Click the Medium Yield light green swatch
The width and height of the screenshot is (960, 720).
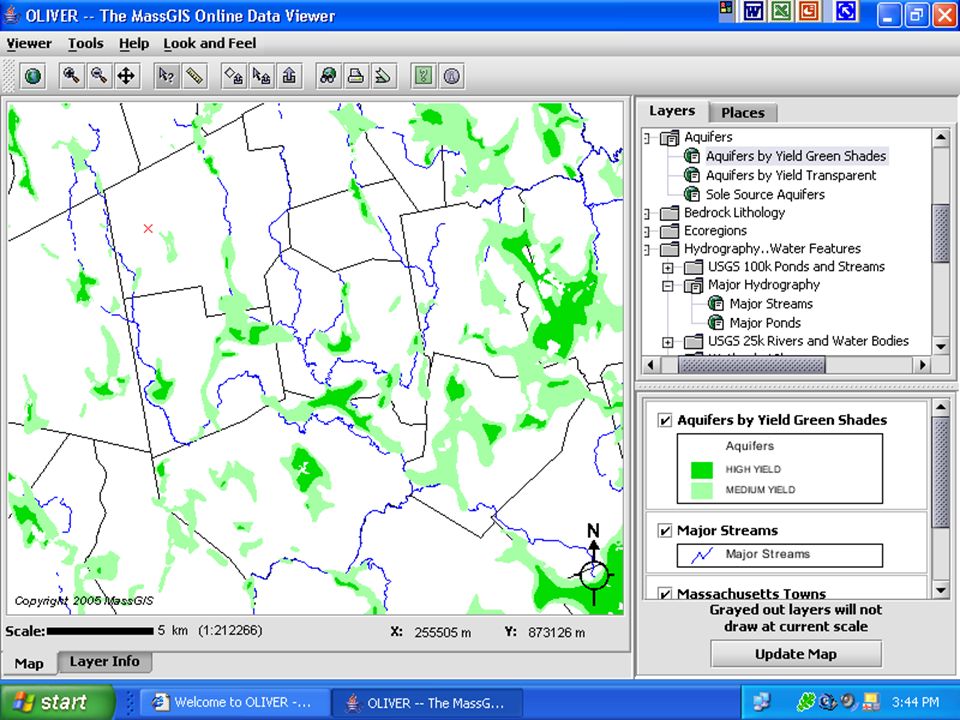[702, 490]
